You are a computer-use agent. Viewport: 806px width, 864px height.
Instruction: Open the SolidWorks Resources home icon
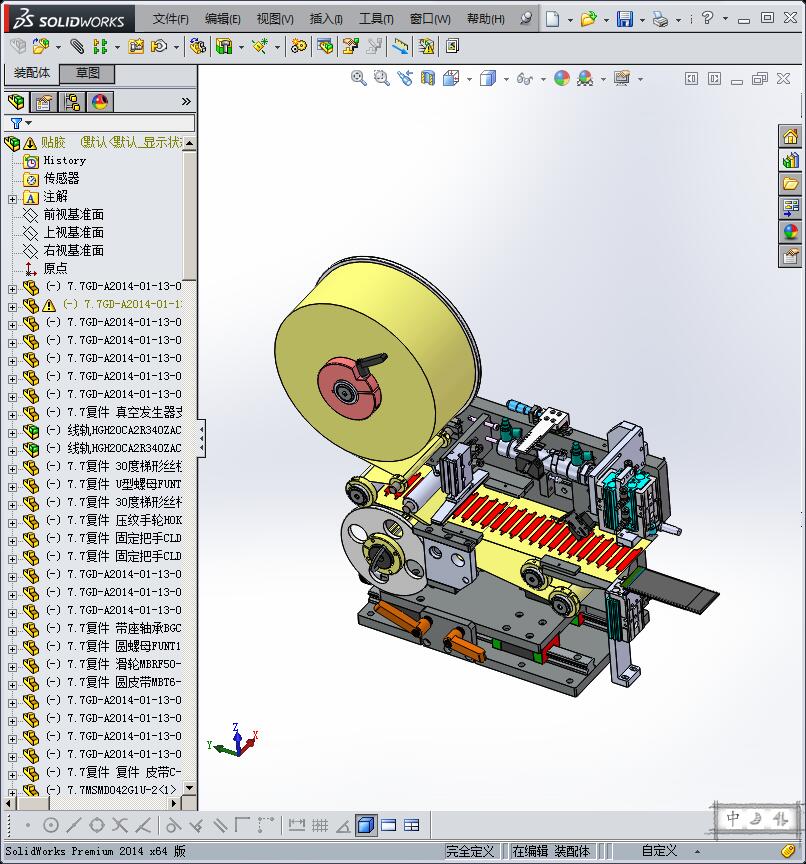(790, 136)
